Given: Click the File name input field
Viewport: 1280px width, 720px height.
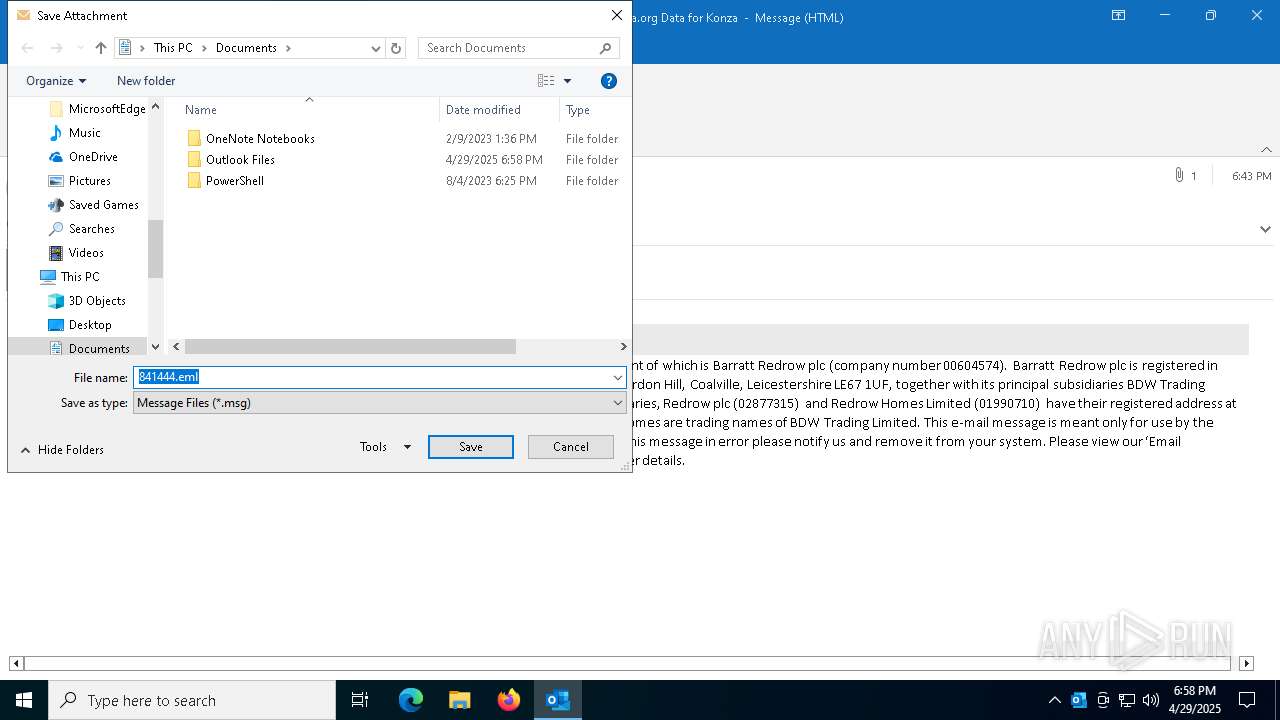Looking at the screenshot, I should 371,377.
